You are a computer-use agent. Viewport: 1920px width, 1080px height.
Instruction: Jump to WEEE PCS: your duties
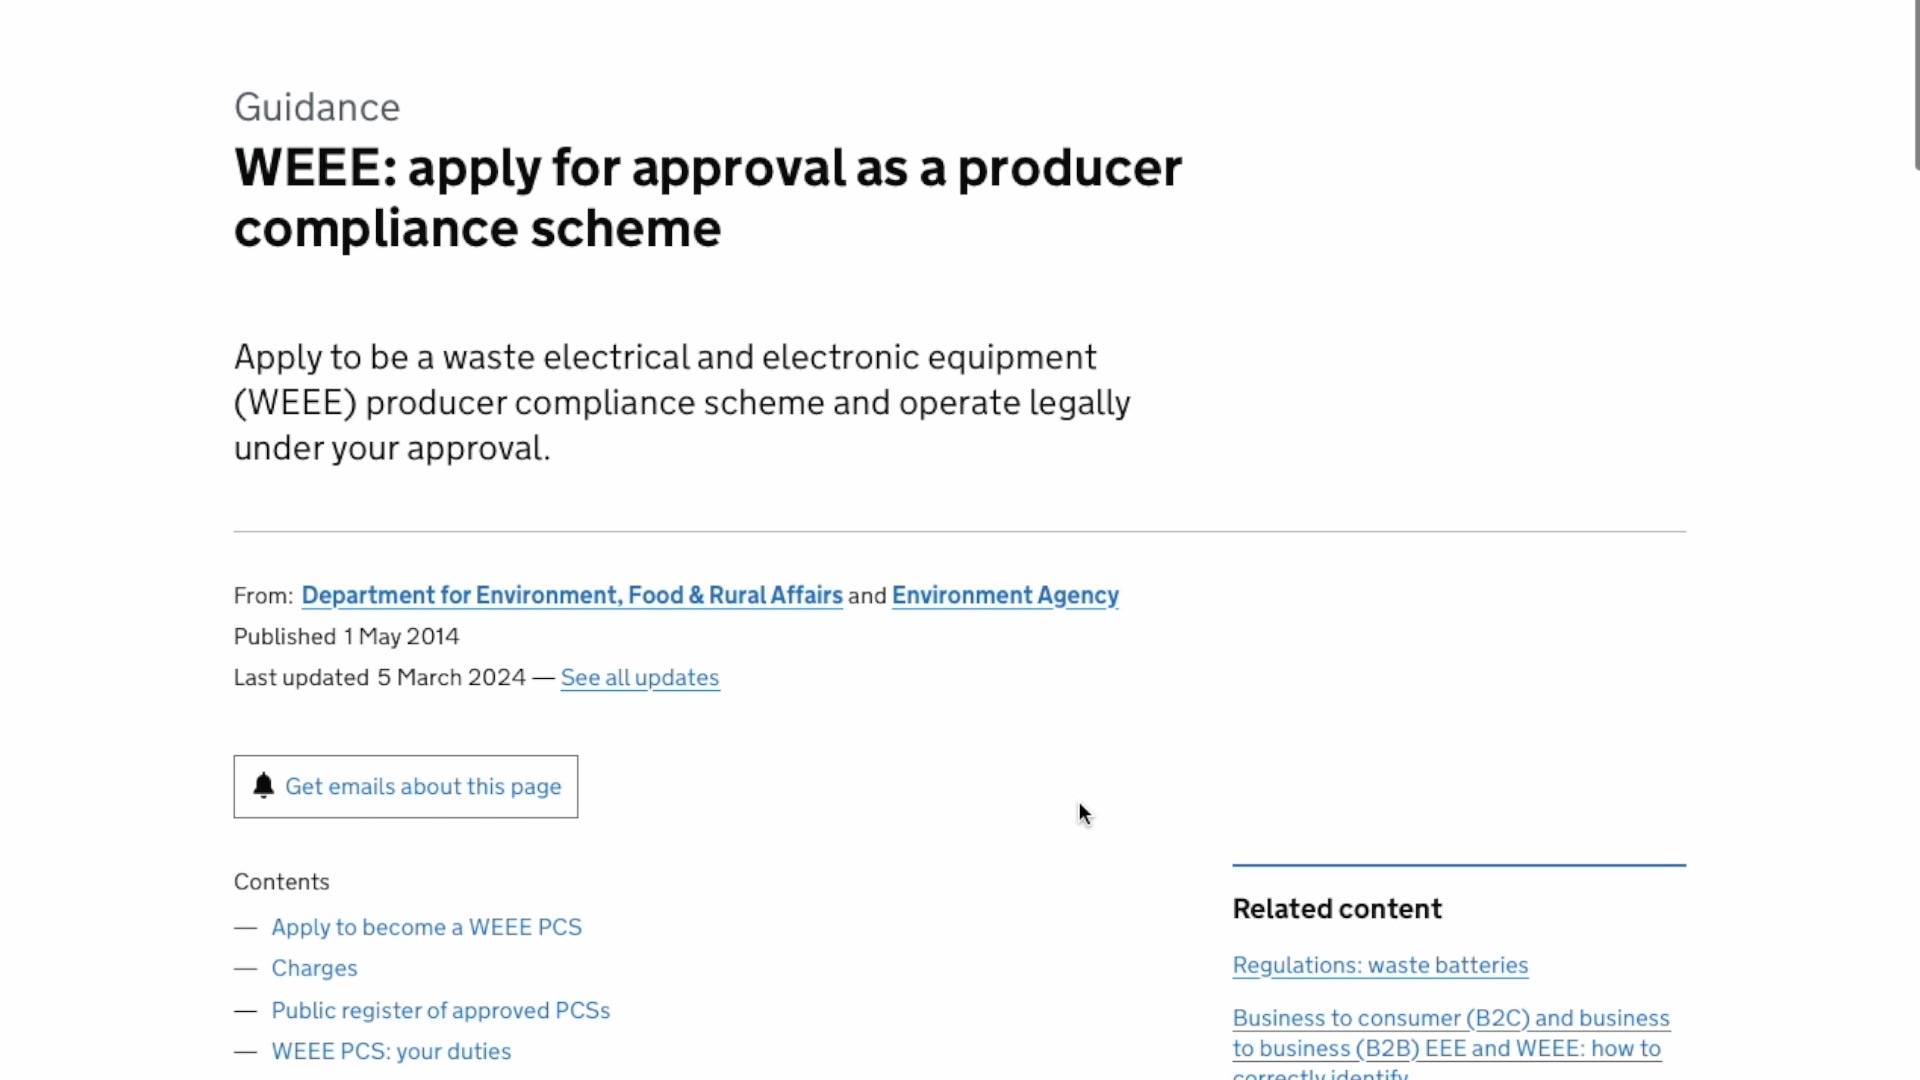391,1051
